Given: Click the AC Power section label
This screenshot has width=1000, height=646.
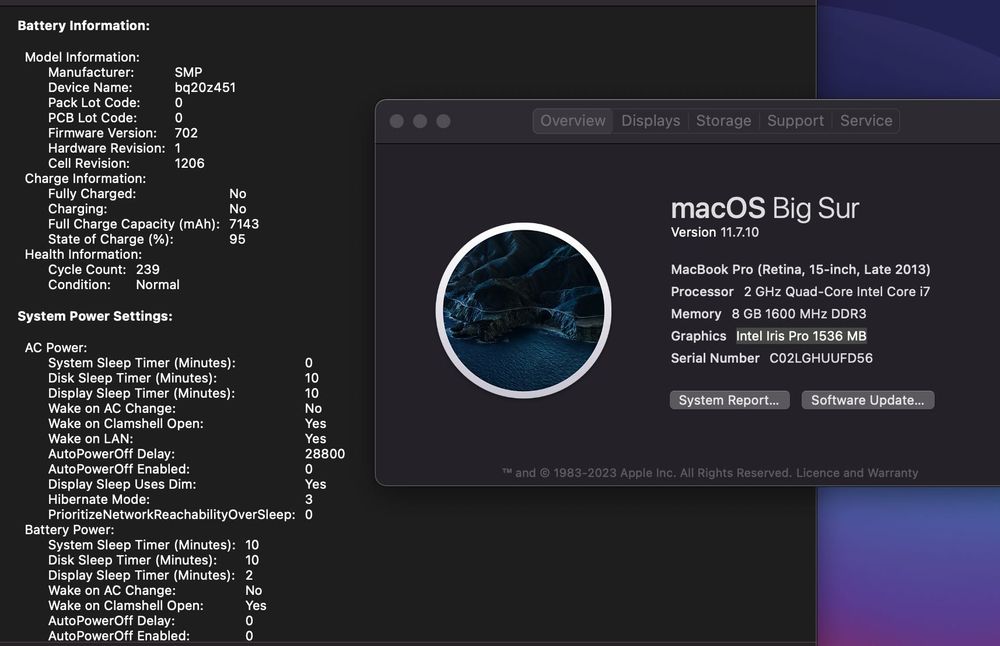Looking at the screenshot, I should [x=56, y=348].
